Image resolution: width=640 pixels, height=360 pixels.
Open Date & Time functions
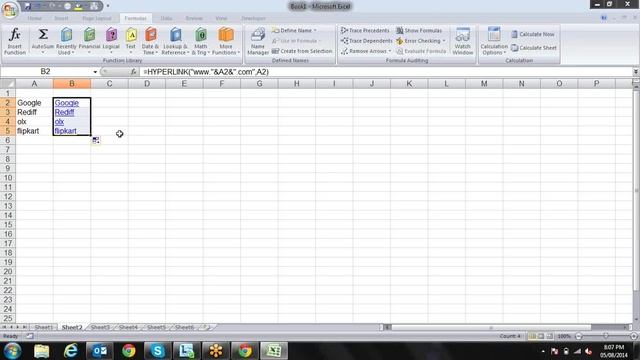[x=150, y=41]
